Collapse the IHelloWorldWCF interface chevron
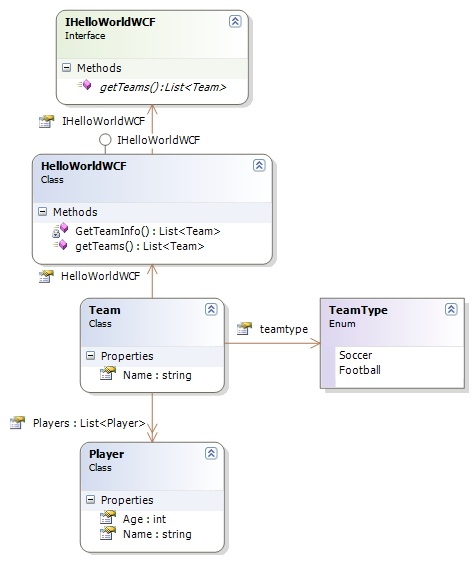The width and height of the screenshot is (473, 561). tap(235, 21)
